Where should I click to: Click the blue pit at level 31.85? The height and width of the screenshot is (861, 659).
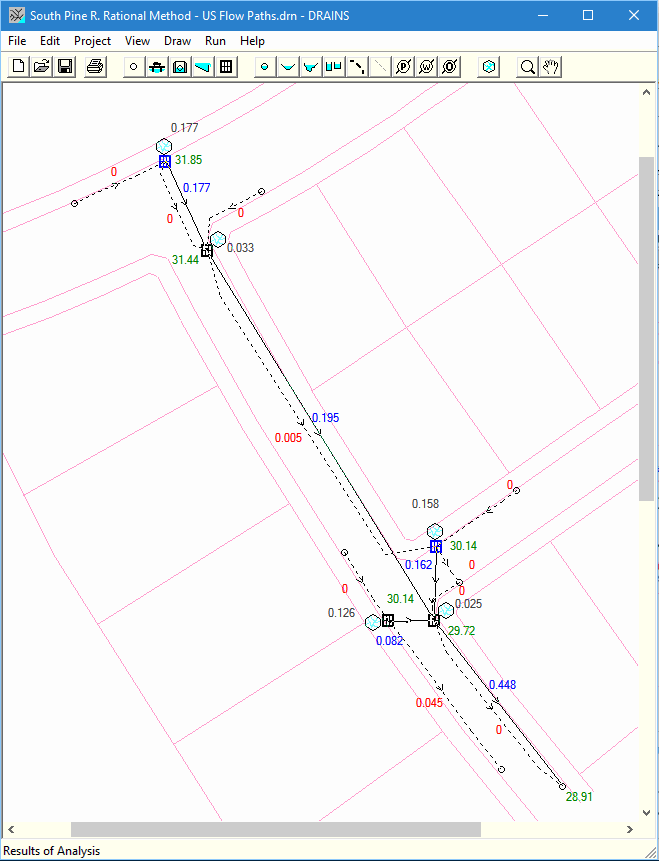165,161
